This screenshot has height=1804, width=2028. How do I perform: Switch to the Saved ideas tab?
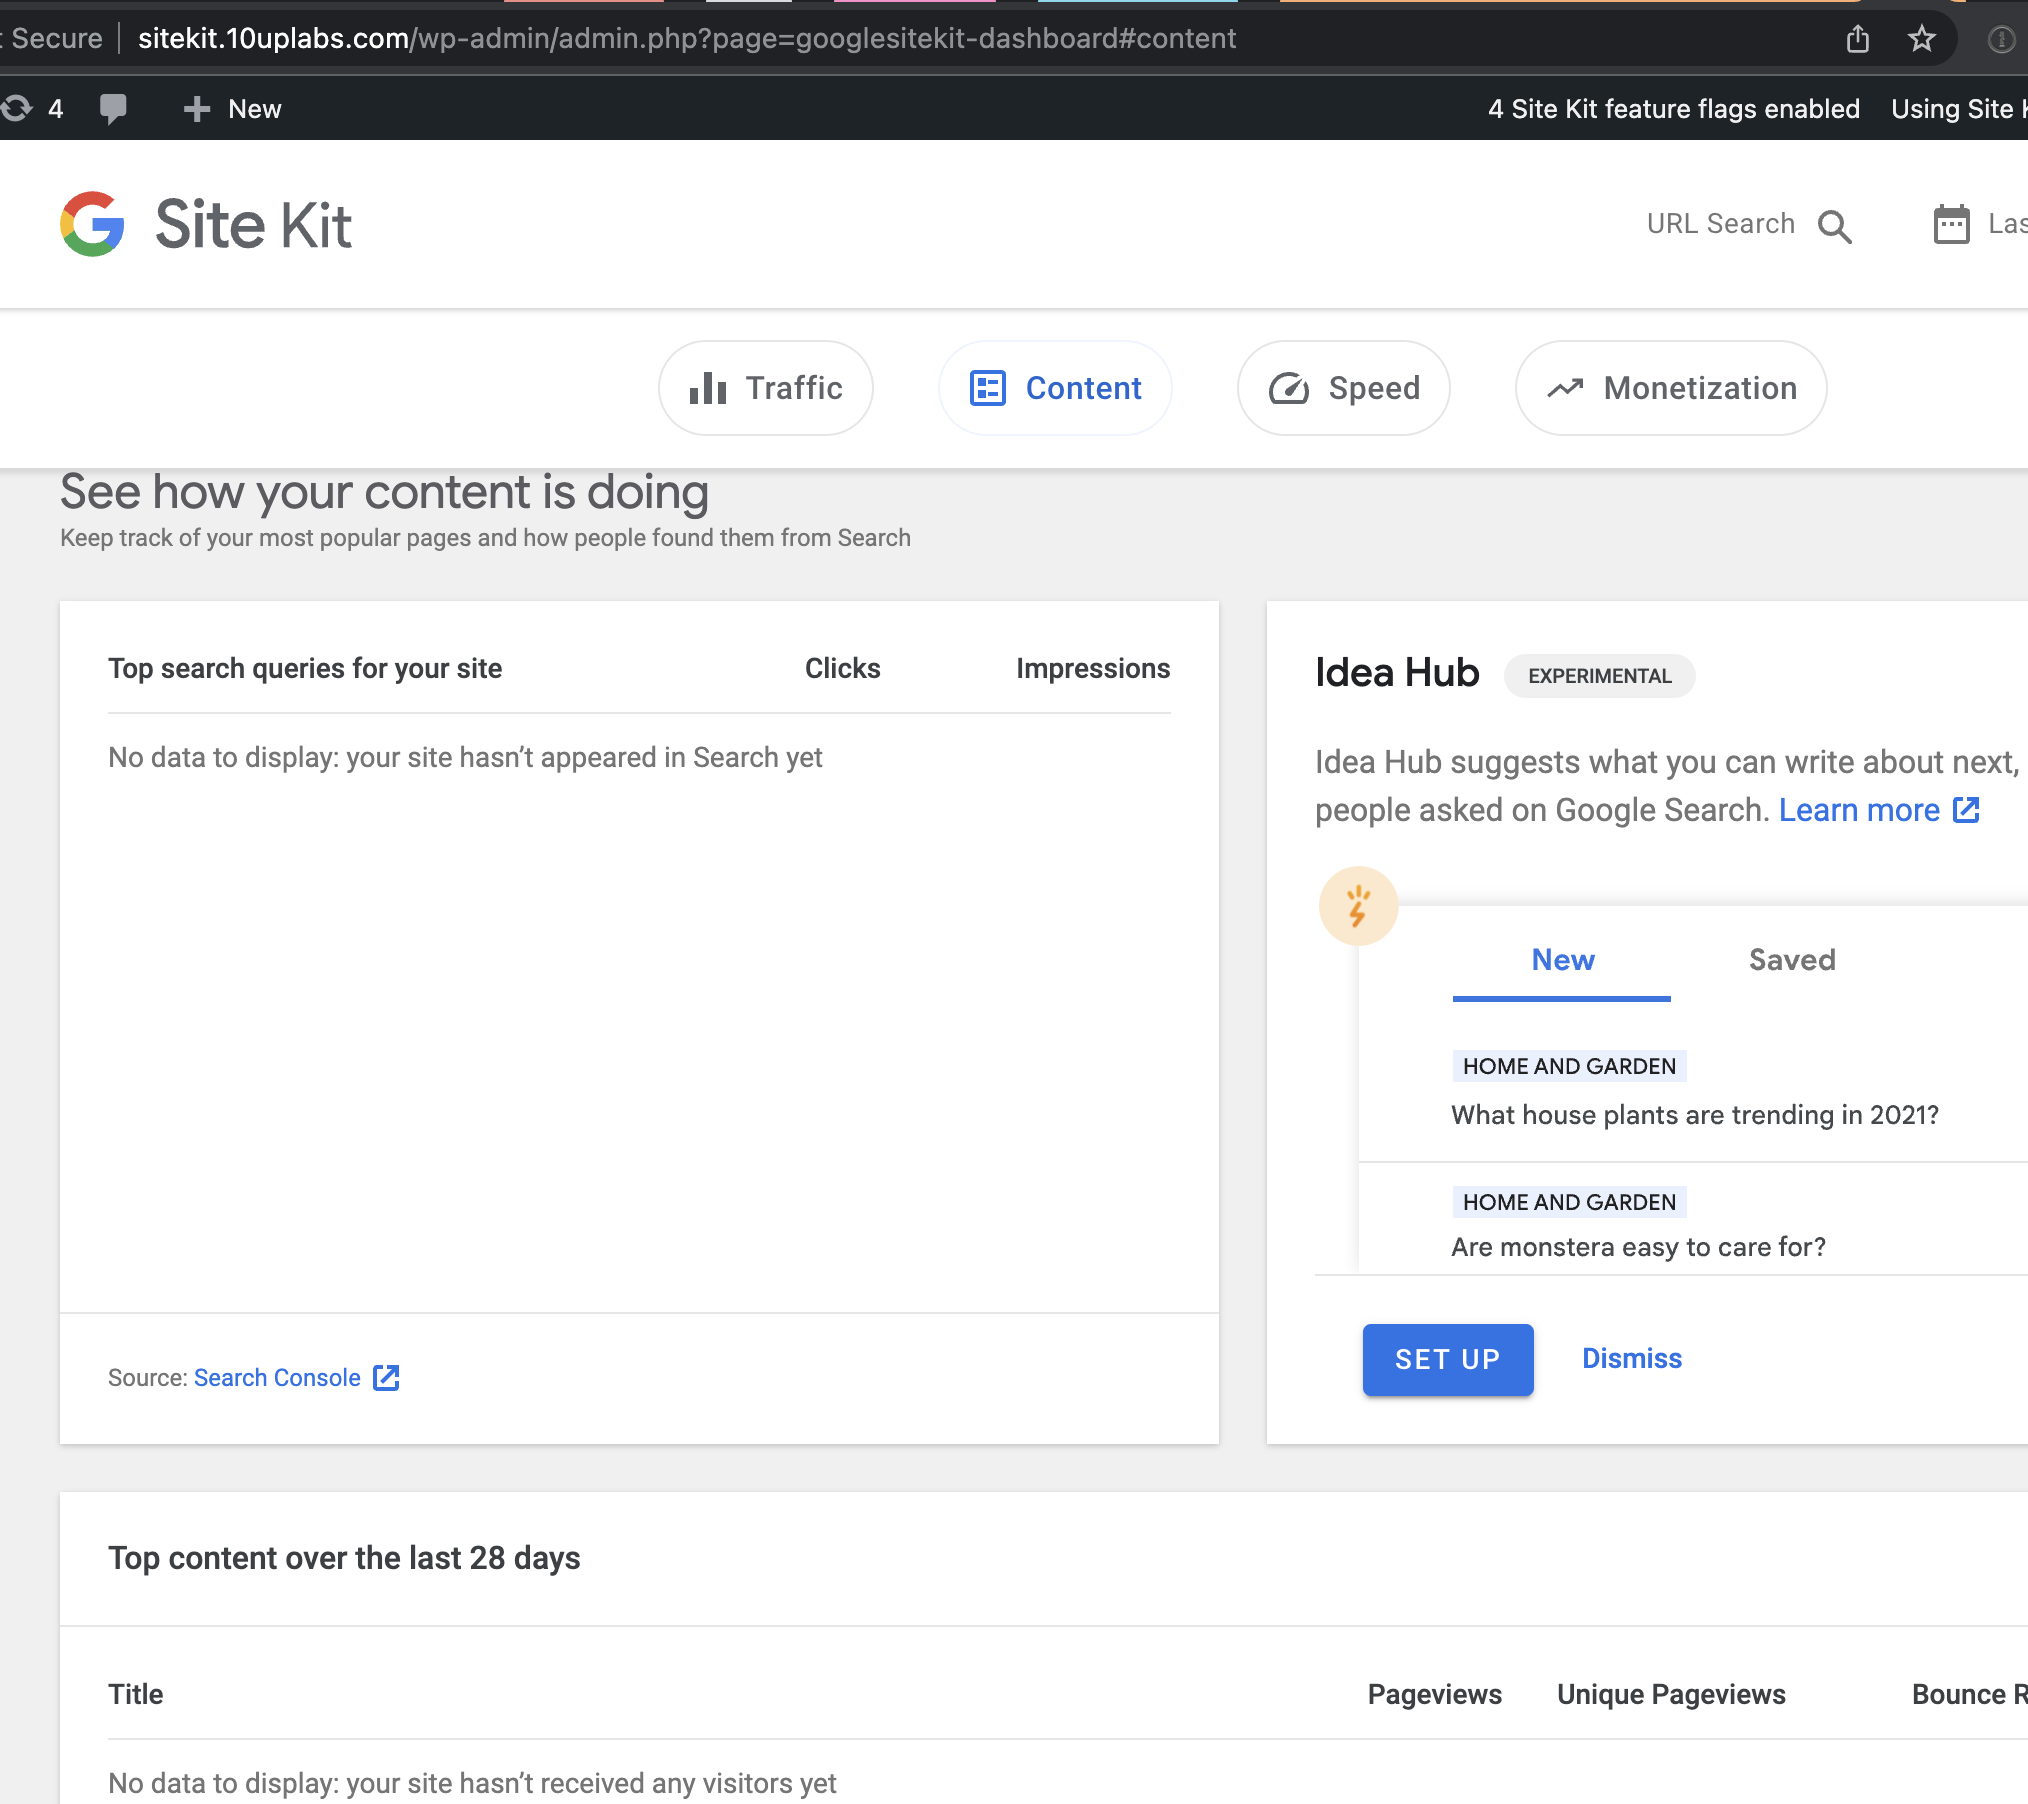(1791, 960)
